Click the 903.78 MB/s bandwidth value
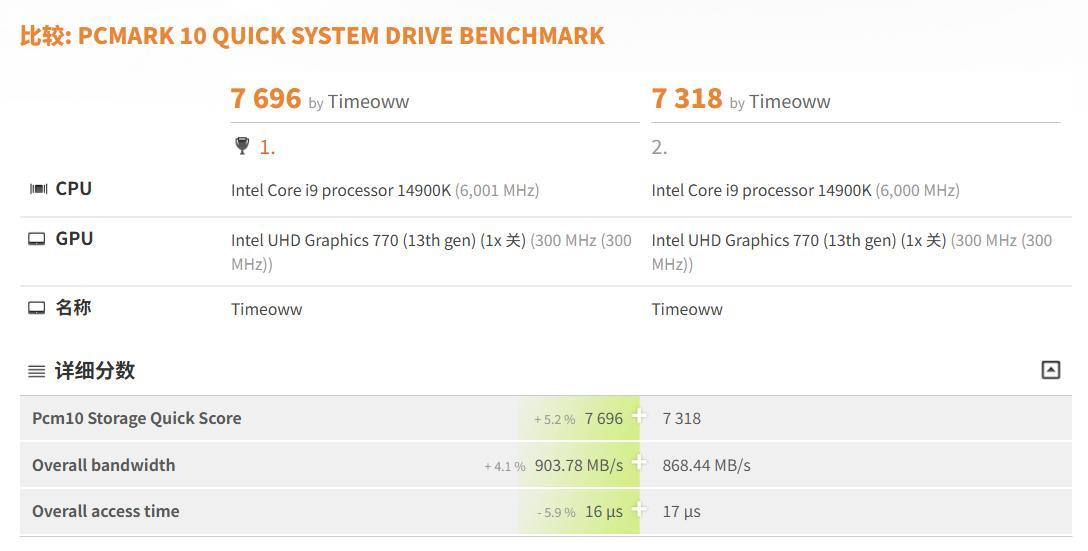 point(579,466)
